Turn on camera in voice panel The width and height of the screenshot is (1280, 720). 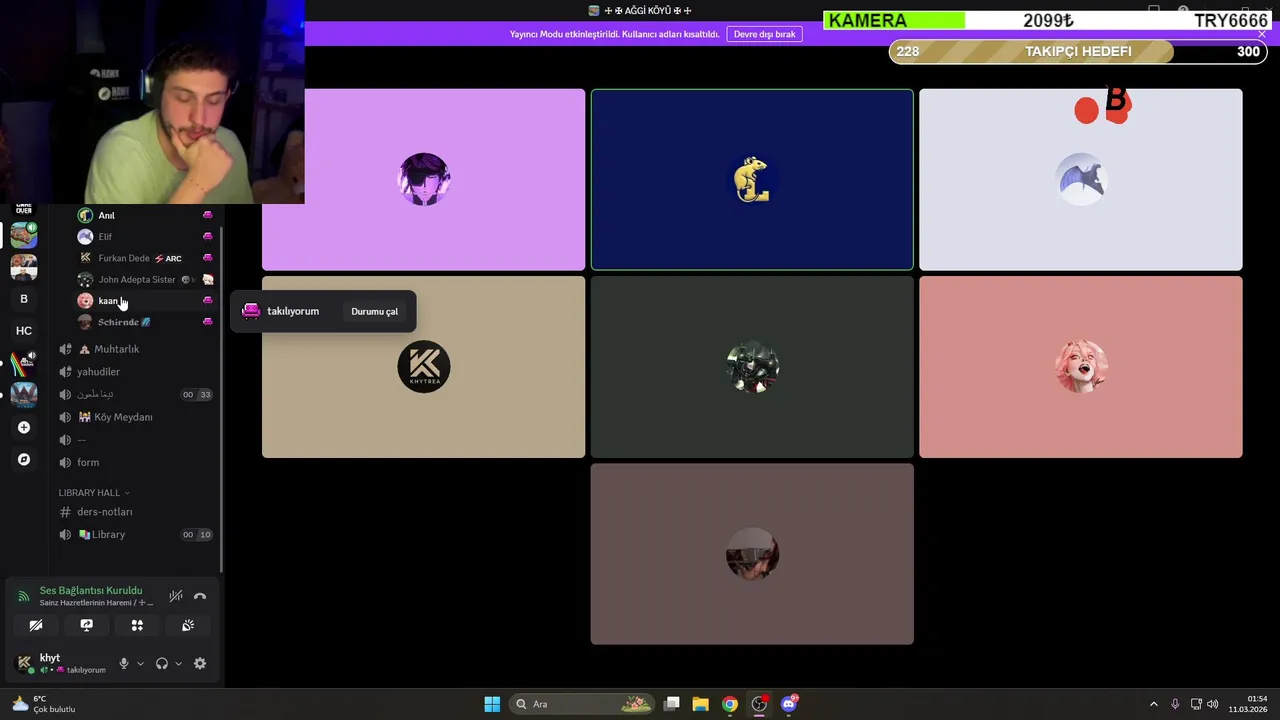36,625
